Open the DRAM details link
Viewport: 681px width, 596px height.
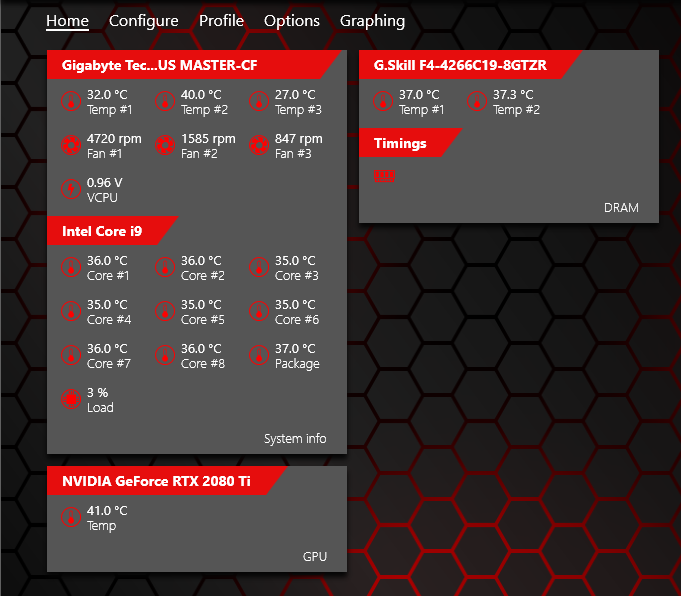coord(621,208)
